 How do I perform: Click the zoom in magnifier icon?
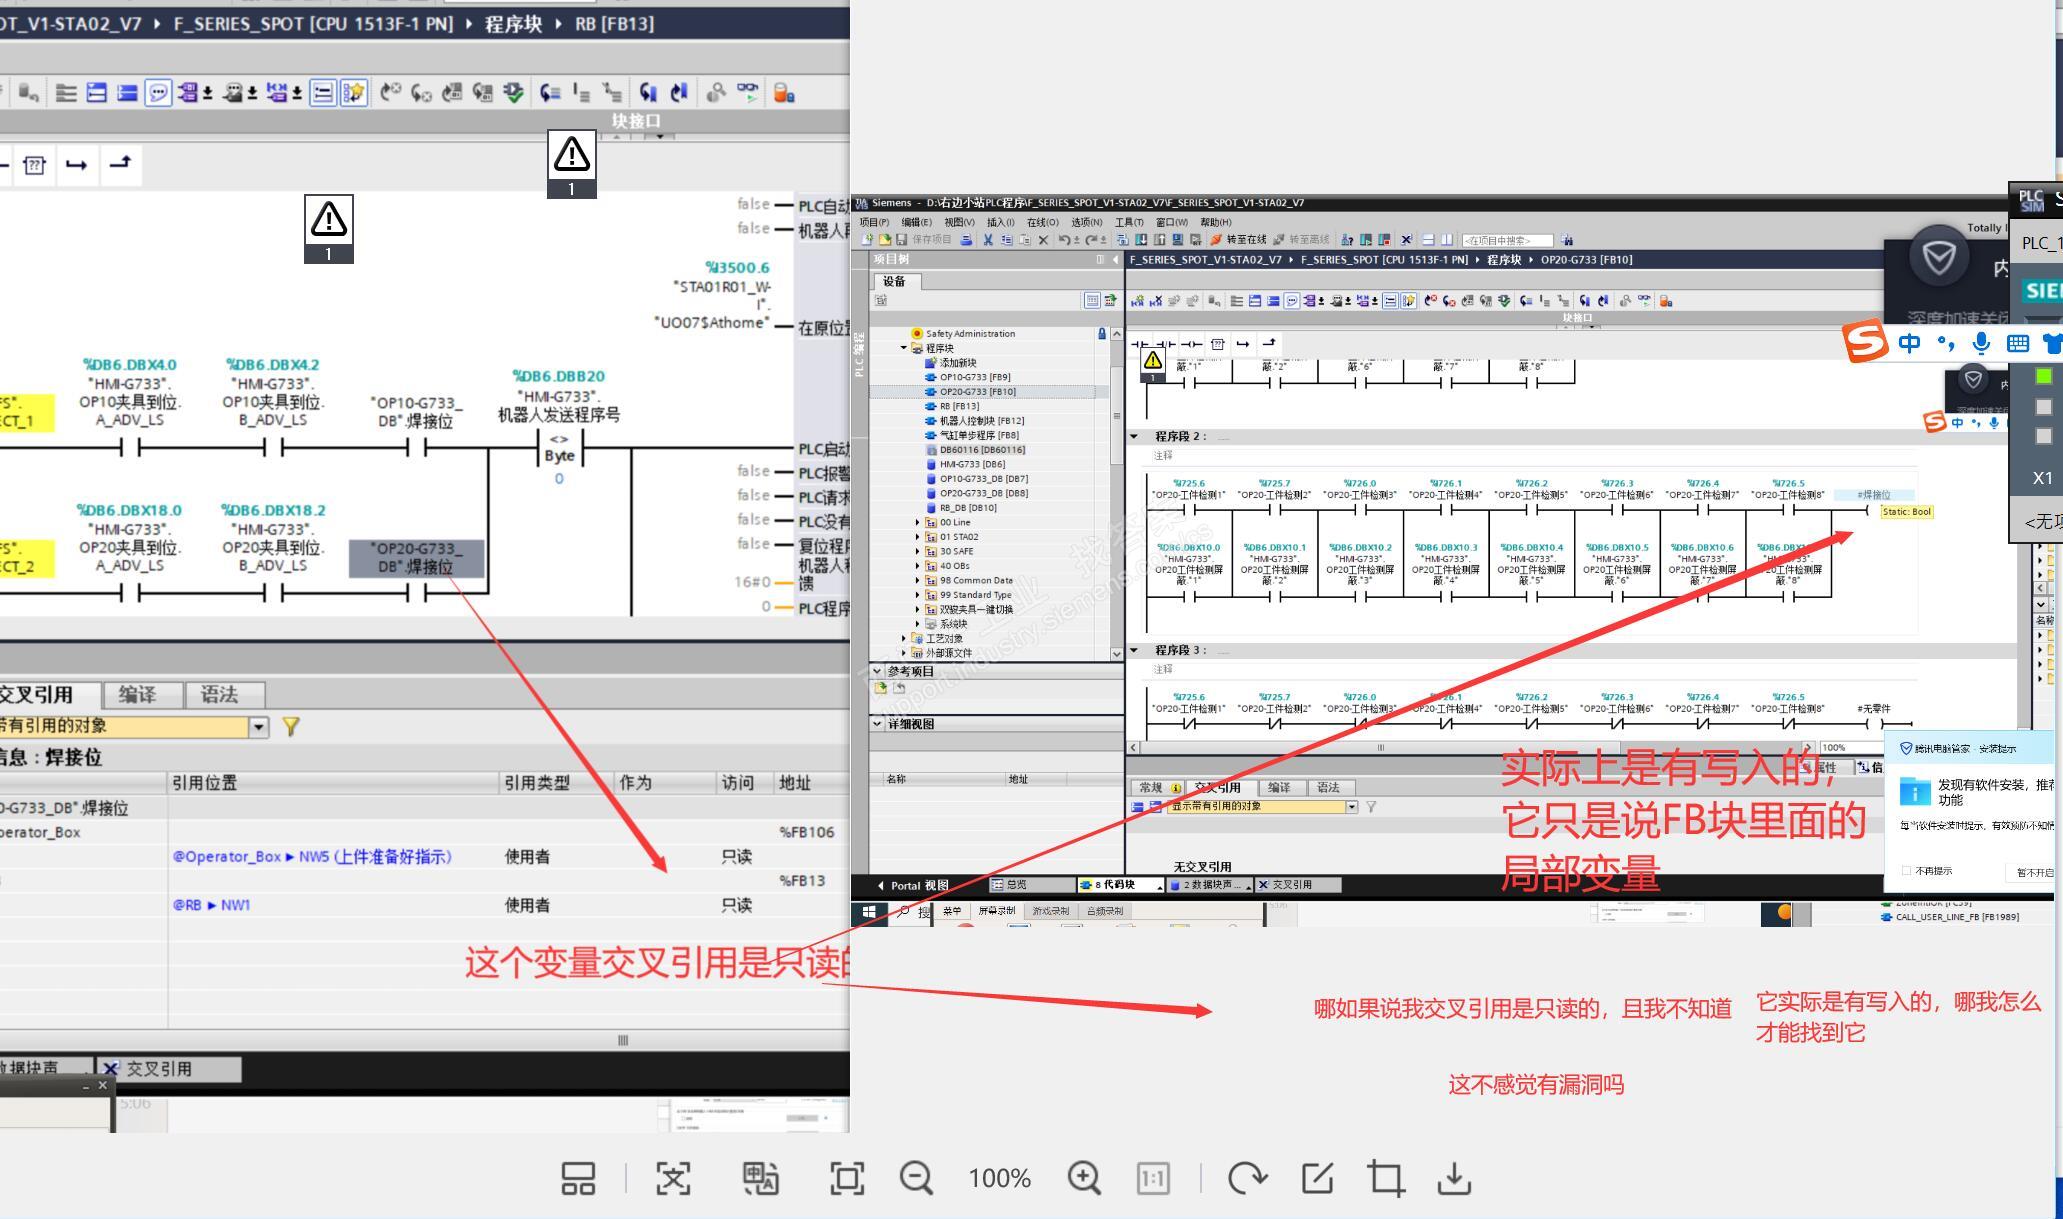click(x=1084, y=1178)
